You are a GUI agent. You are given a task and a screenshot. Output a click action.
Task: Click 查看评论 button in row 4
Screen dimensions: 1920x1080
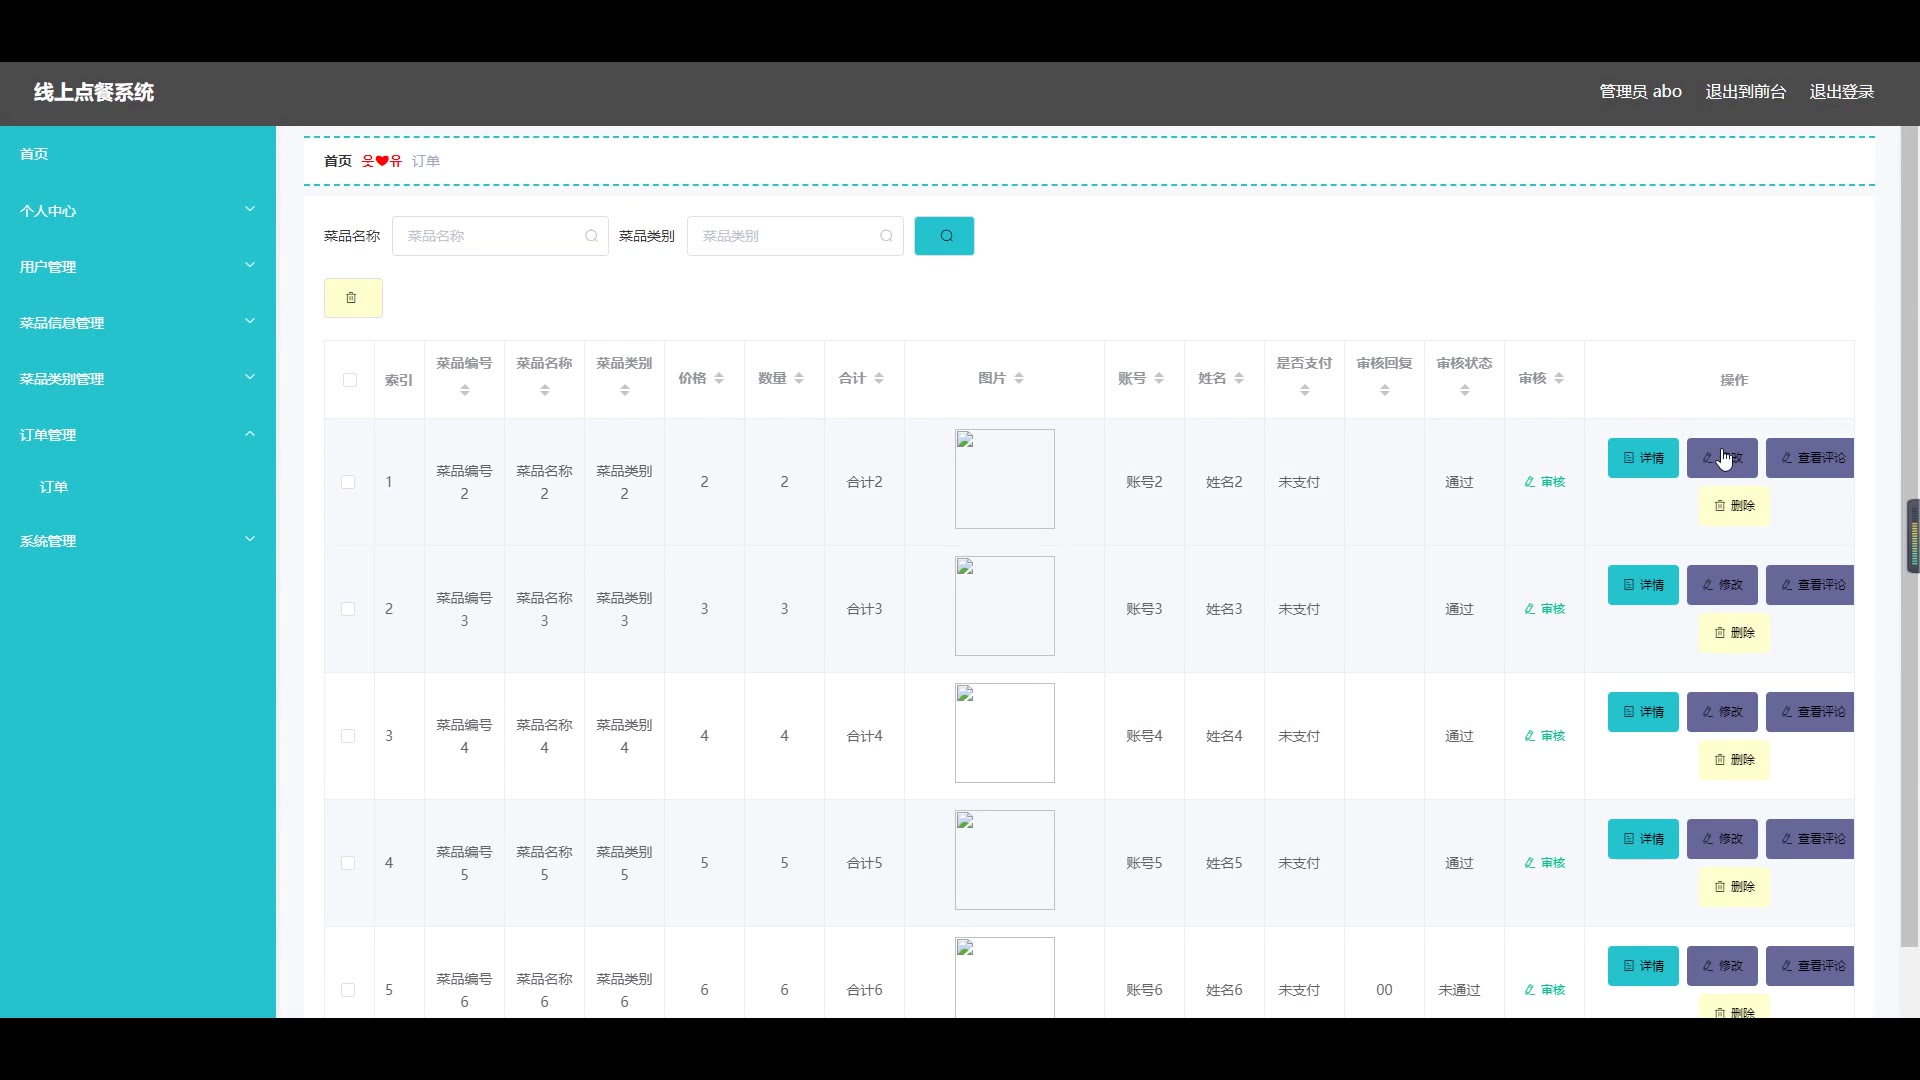pyautogui.click(x=1811, y=839)
